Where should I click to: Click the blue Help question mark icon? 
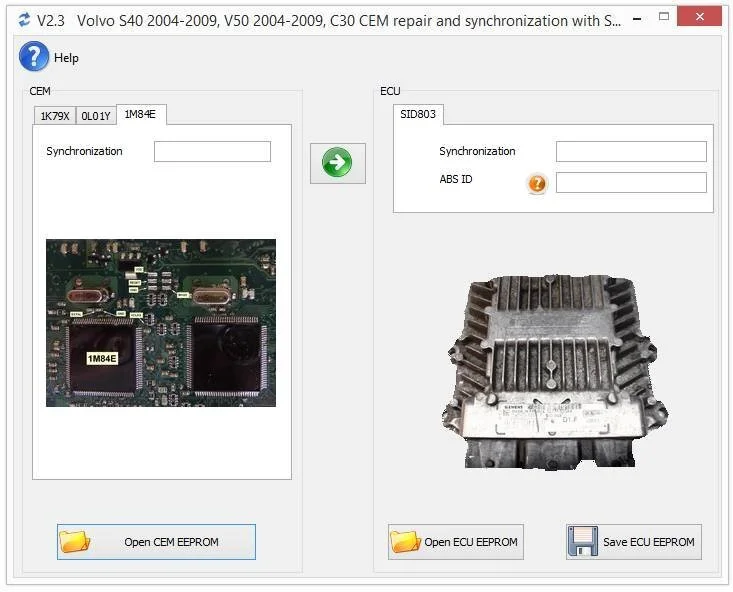point(34,57)
